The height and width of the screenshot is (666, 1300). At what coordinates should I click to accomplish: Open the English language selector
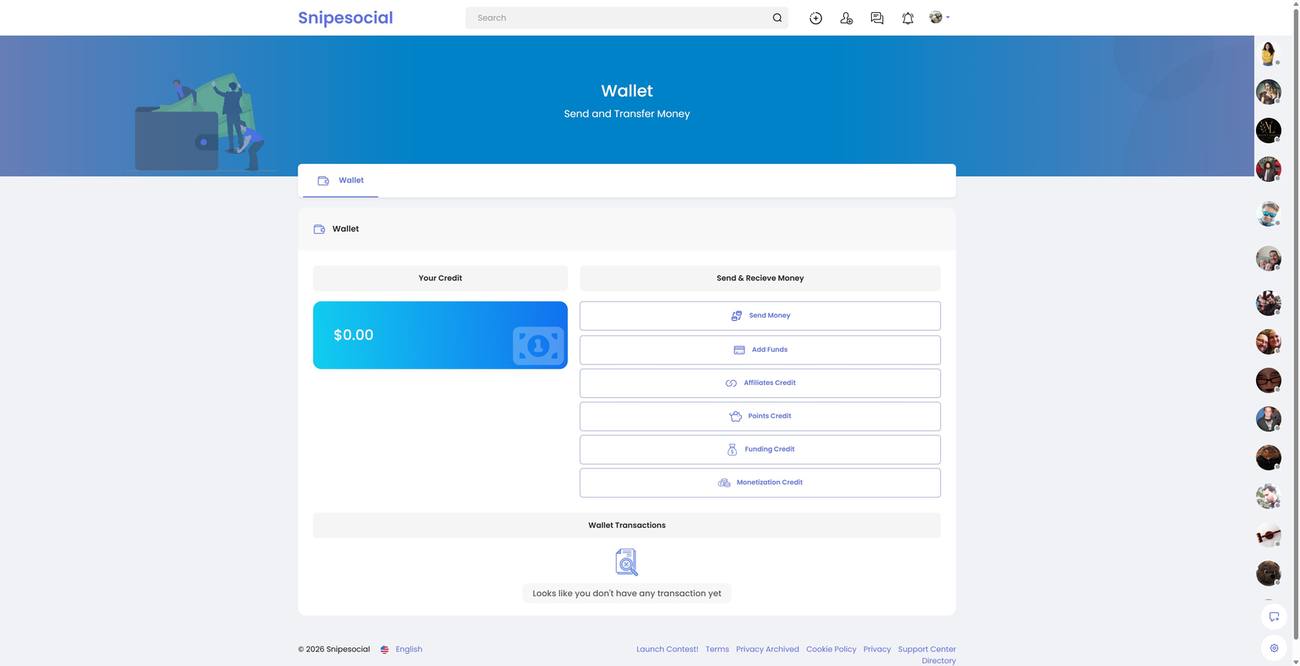pos(401,650)
